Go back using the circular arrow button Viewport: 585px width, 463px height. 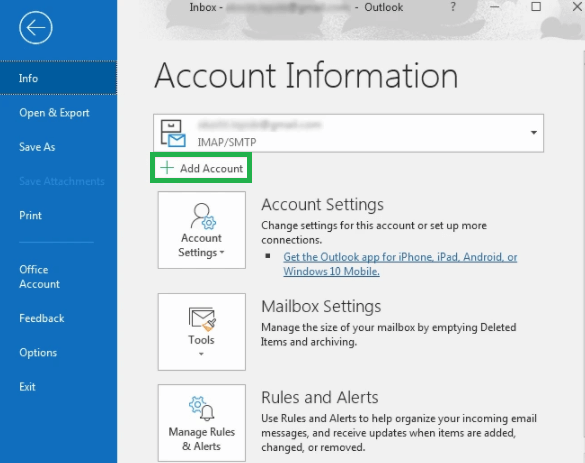tap(36, 28)
